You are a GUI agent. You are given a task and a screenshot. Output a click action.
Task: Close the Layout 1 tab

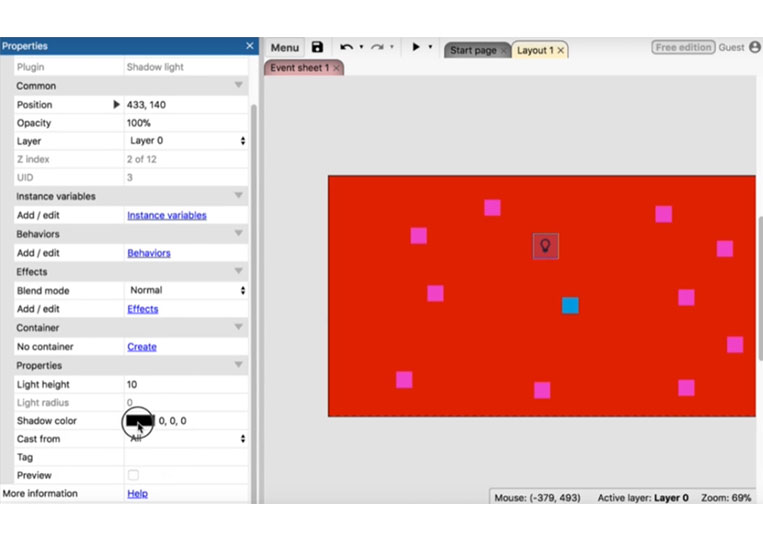pyautogui.click(x=561, y=50)
